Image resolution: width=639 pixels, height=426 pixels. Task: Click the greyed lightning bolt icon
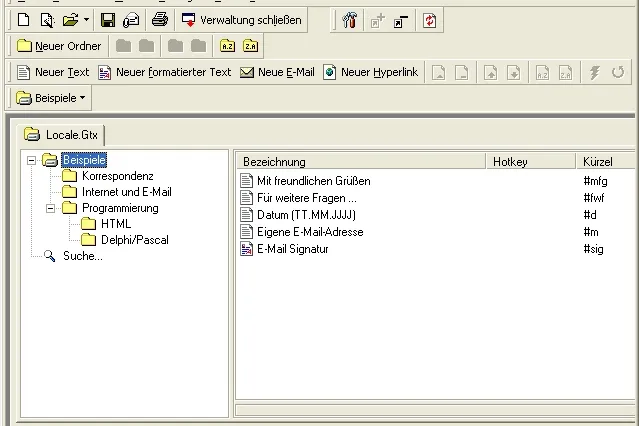click(595, 73)
